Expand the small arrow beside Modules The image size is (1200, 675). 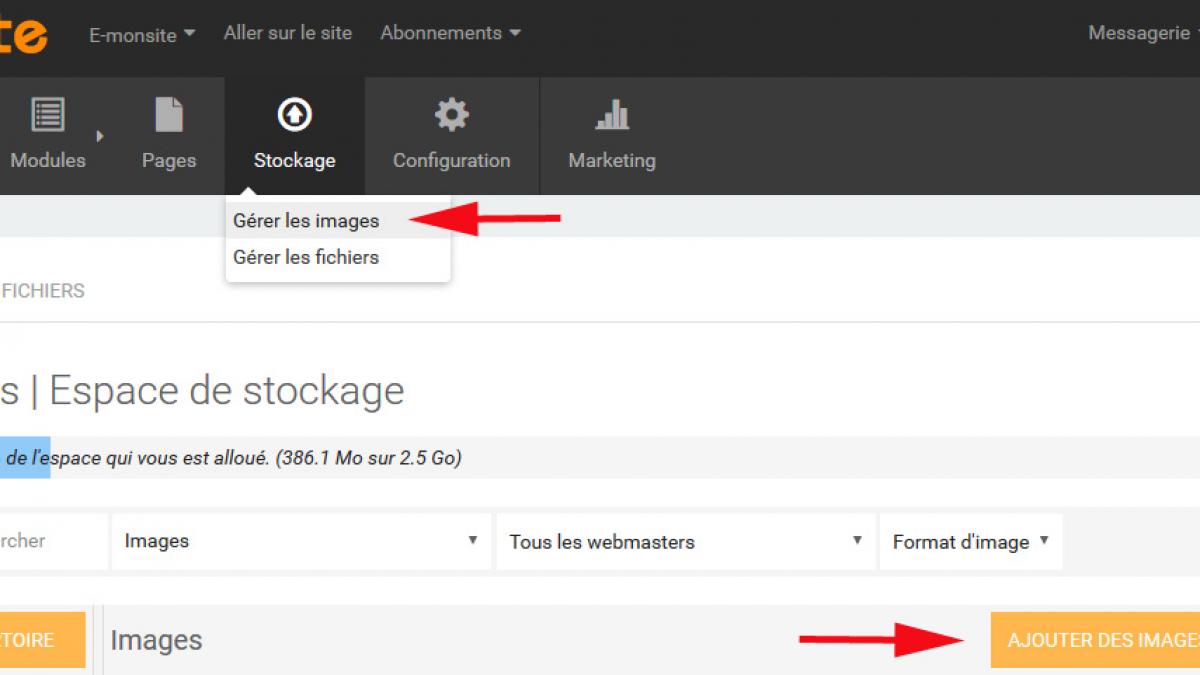pos(100,136)
